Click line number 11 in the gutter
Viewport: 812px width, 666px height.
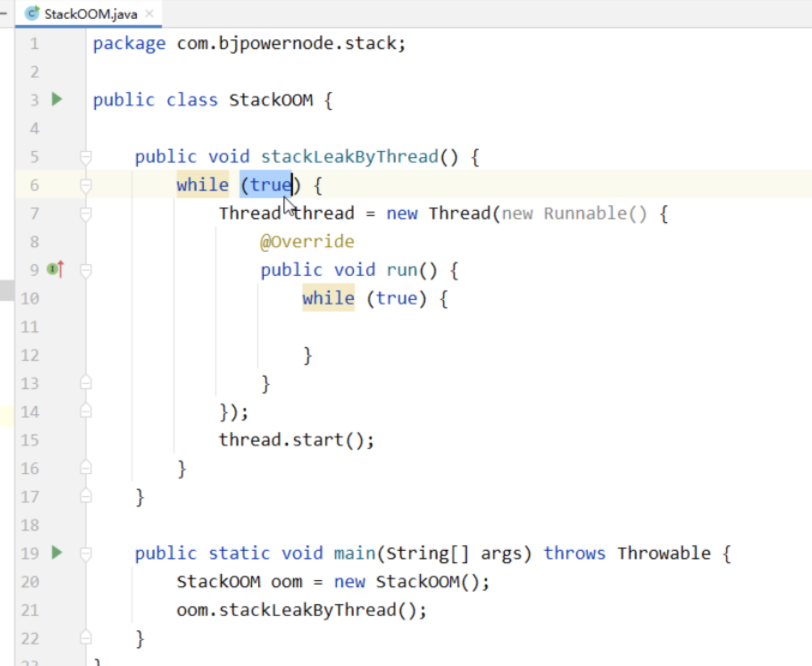point(30,327)
